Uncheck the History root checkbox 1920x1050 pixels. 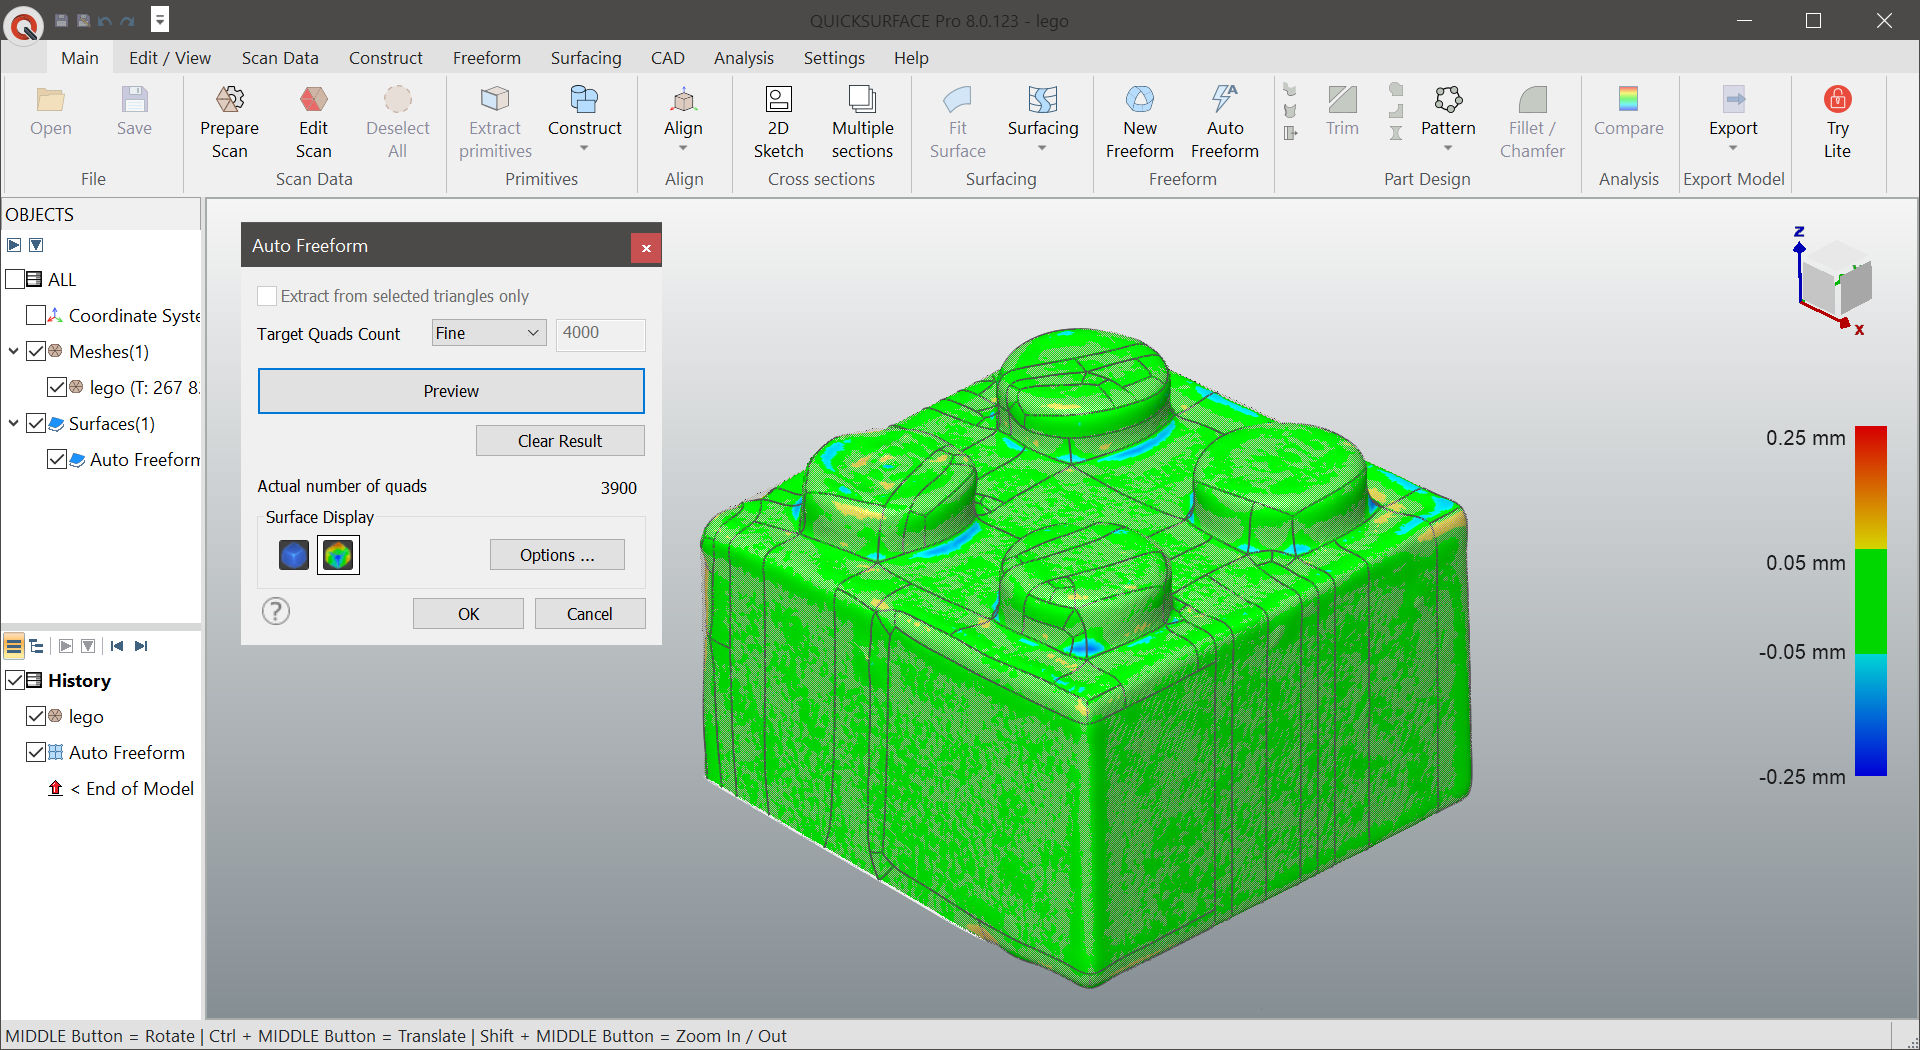tap(15, 680)
